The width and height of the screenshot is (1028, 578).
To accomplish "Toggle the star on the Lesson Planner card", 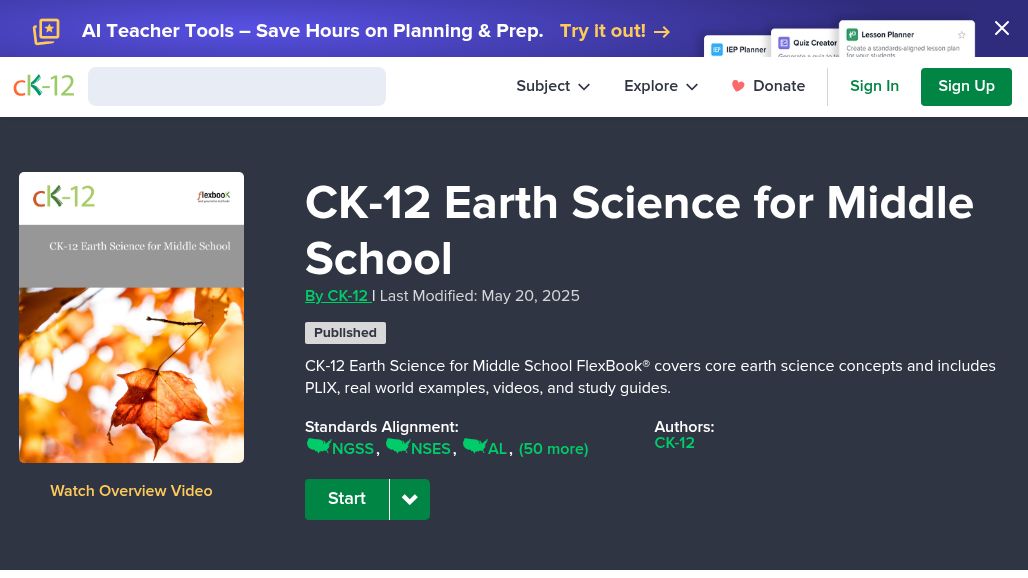I will (x=962, y=34).
